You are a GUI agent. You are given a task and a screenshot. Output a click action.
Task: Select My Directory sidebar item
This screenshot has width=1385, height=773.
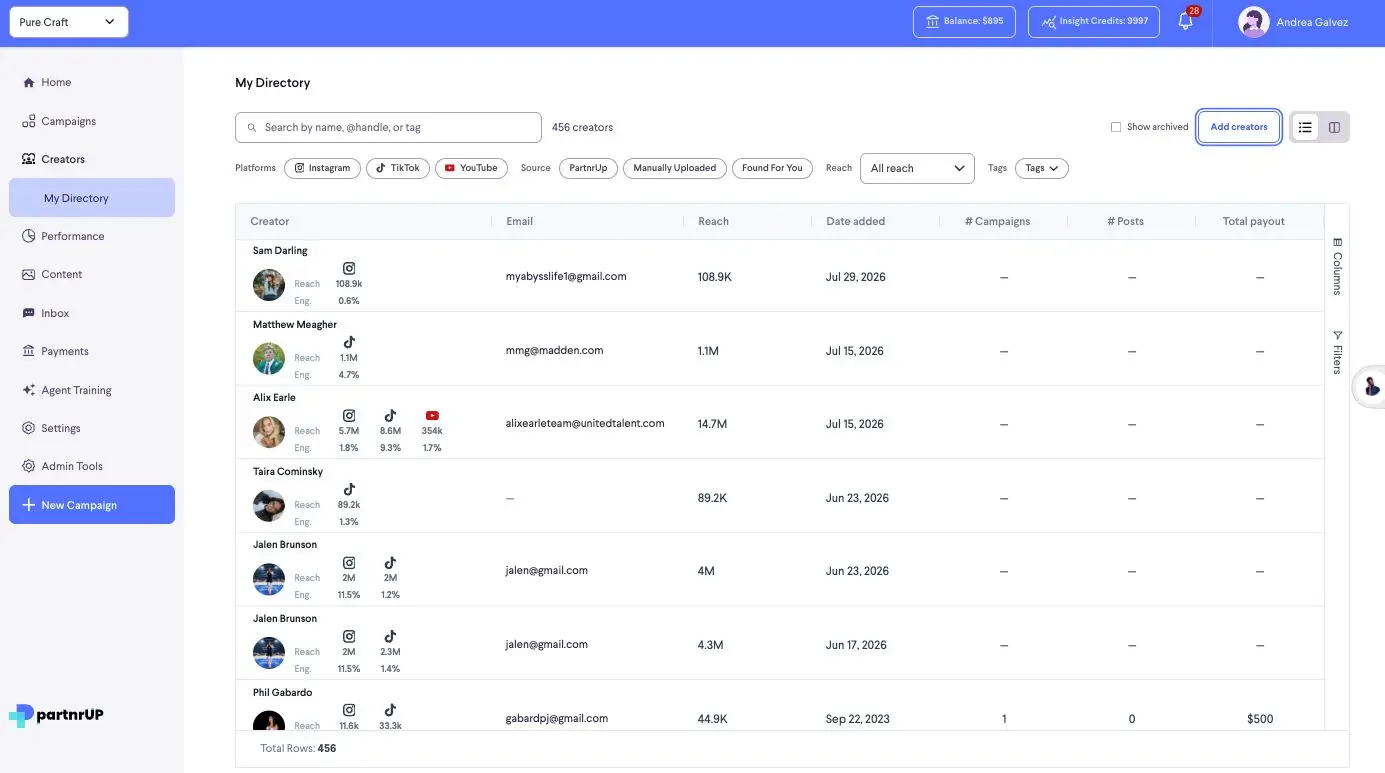pos(92,198)
